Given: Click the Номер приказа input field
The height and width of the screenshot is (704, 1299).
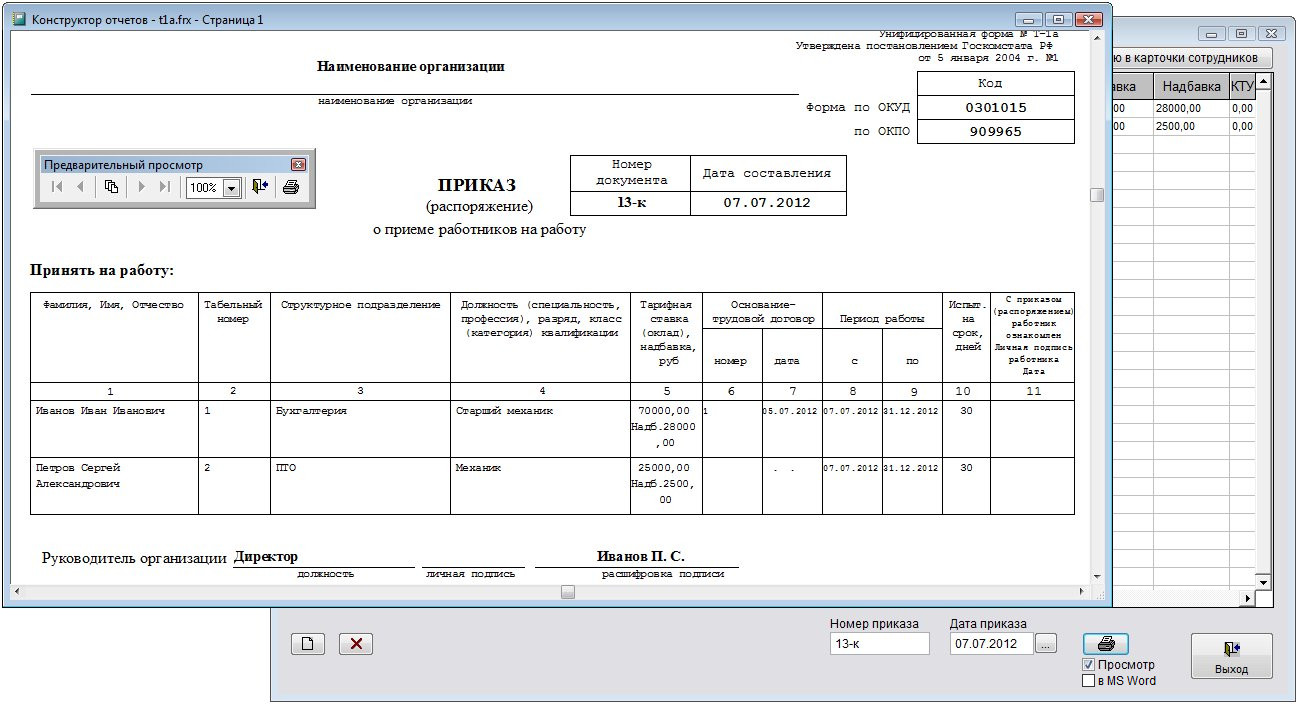Looking at the screenshot, I should (x=879, y=644).
